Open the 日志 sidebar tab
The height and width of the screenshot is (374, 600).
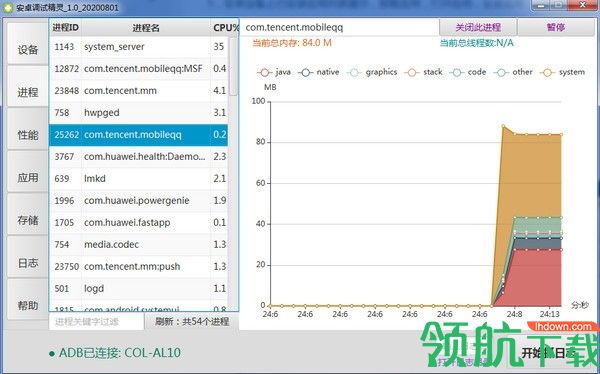click(28, 258)
